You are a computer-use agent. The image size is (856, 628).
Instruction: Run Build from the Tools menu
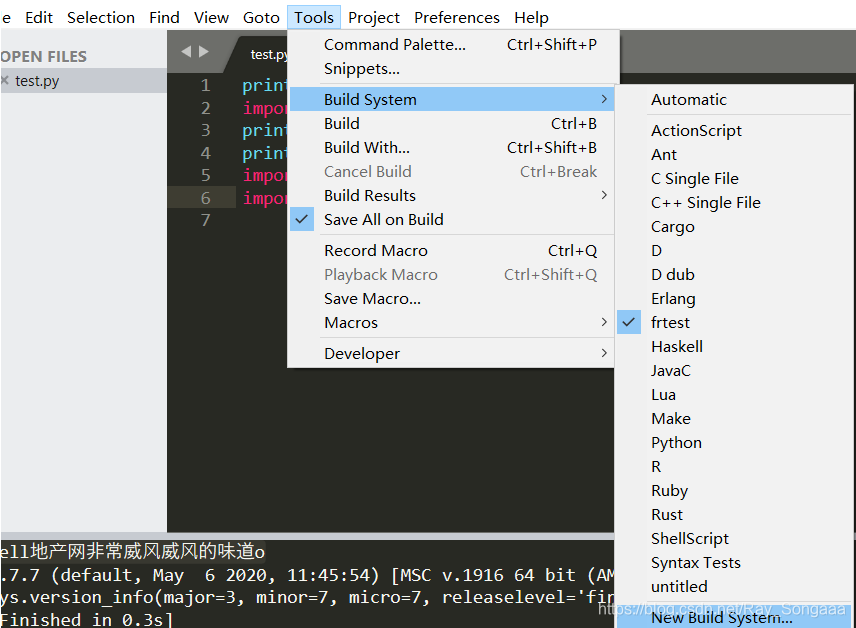[x=451, y=123]
